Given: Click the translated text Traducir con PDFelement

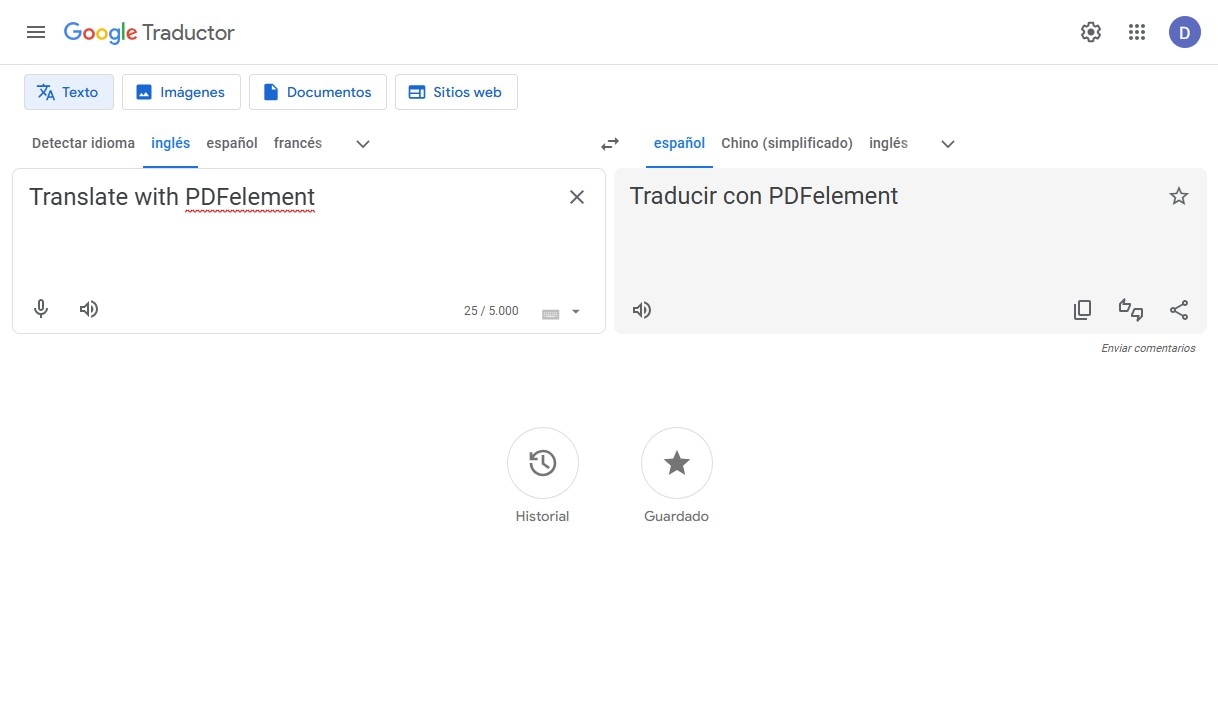Looking at the screenshot, I should 764,196.
